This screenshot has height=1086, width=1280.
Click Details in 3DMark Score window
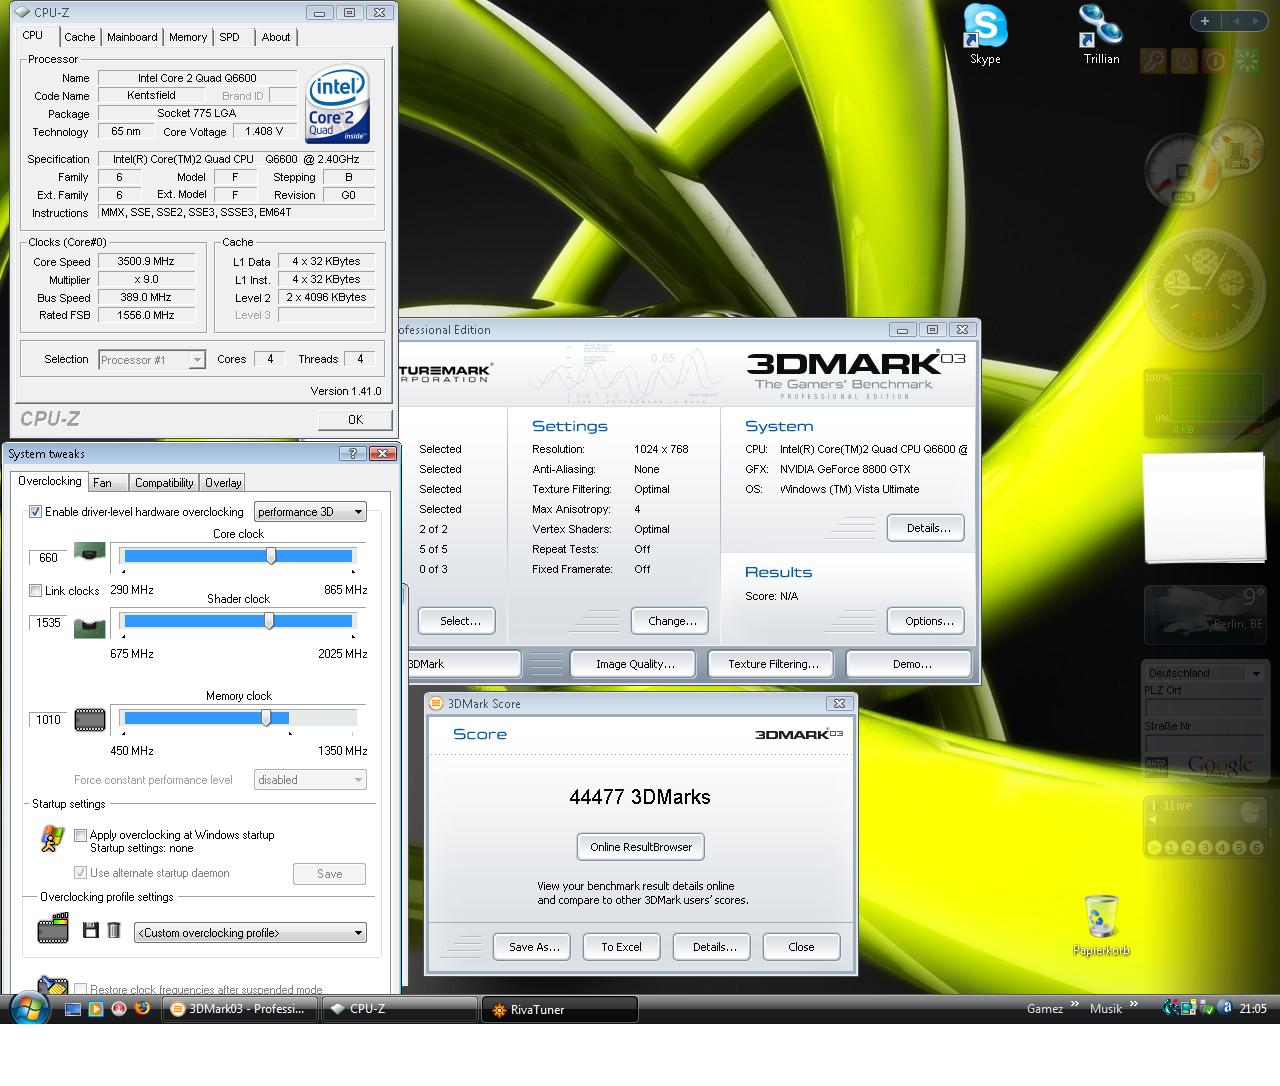pyautogui.click(x=714, y=947)
